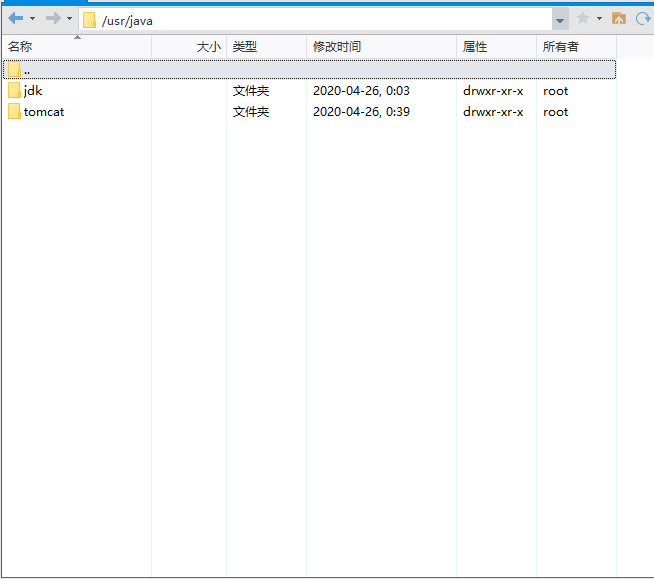Click the tomcat row 文件夹 type cell
Screen dimensions: 654x579
[x=251, y=112]
